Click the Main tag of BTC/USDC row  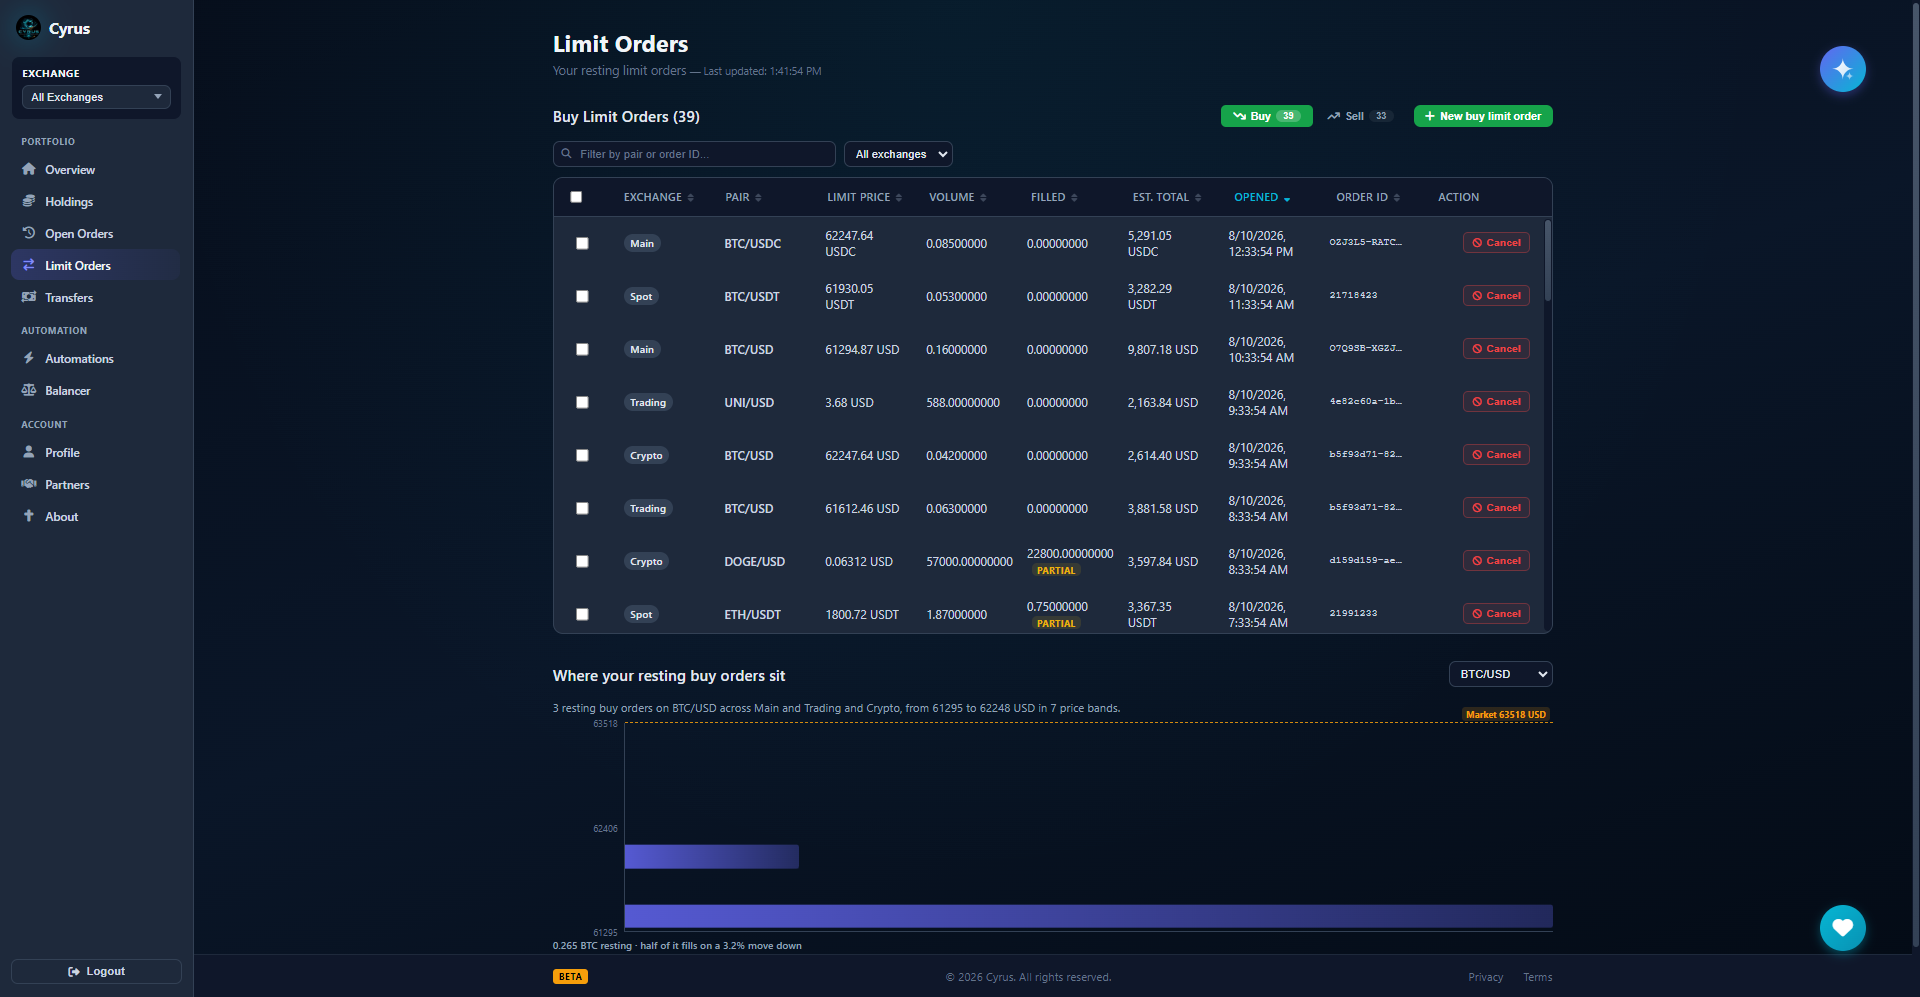coord(642,243)
